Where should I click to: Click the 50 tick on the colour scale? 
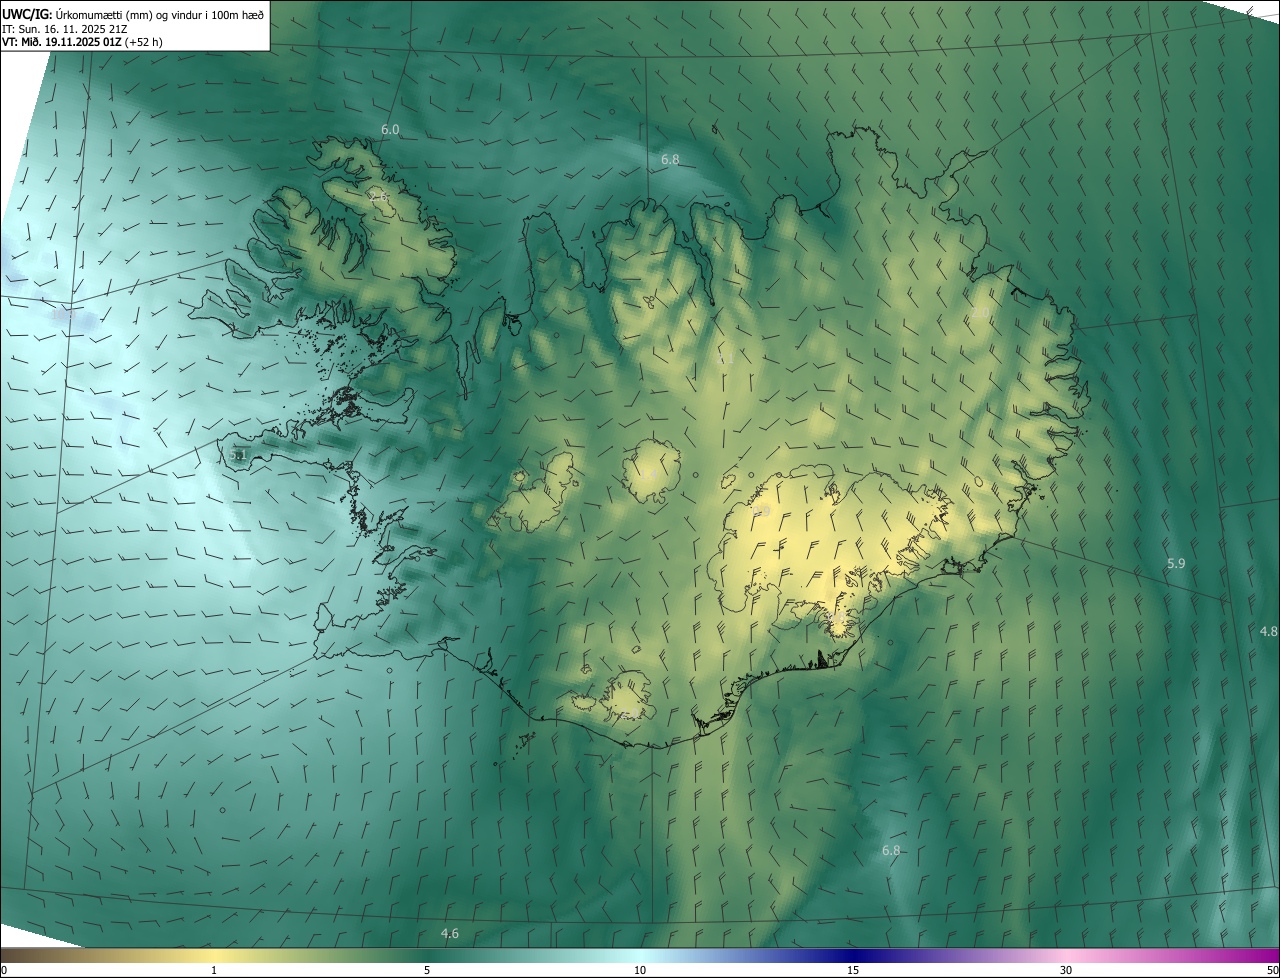(1272, 970)
